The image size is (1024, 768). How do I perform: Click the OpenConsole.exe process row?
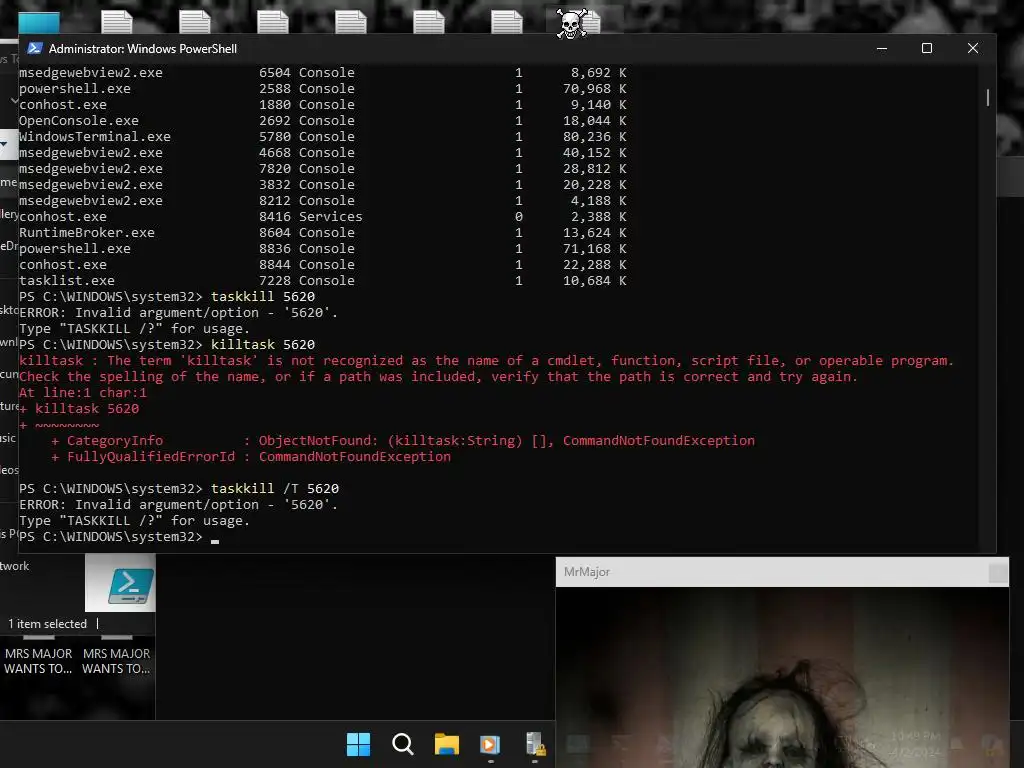tap(323, 120)
